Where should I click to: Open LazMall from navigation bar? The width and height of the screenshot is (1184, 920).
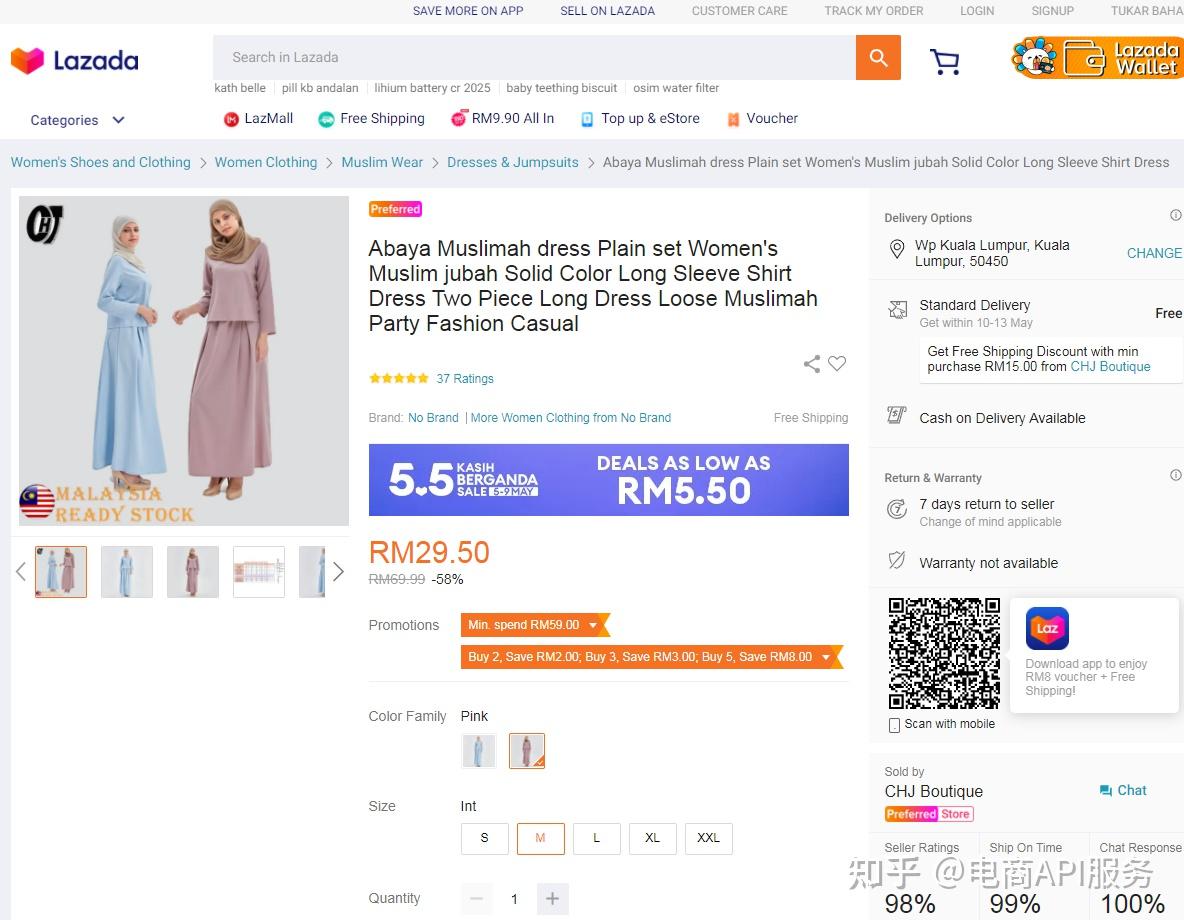click(x=258, y=118)
